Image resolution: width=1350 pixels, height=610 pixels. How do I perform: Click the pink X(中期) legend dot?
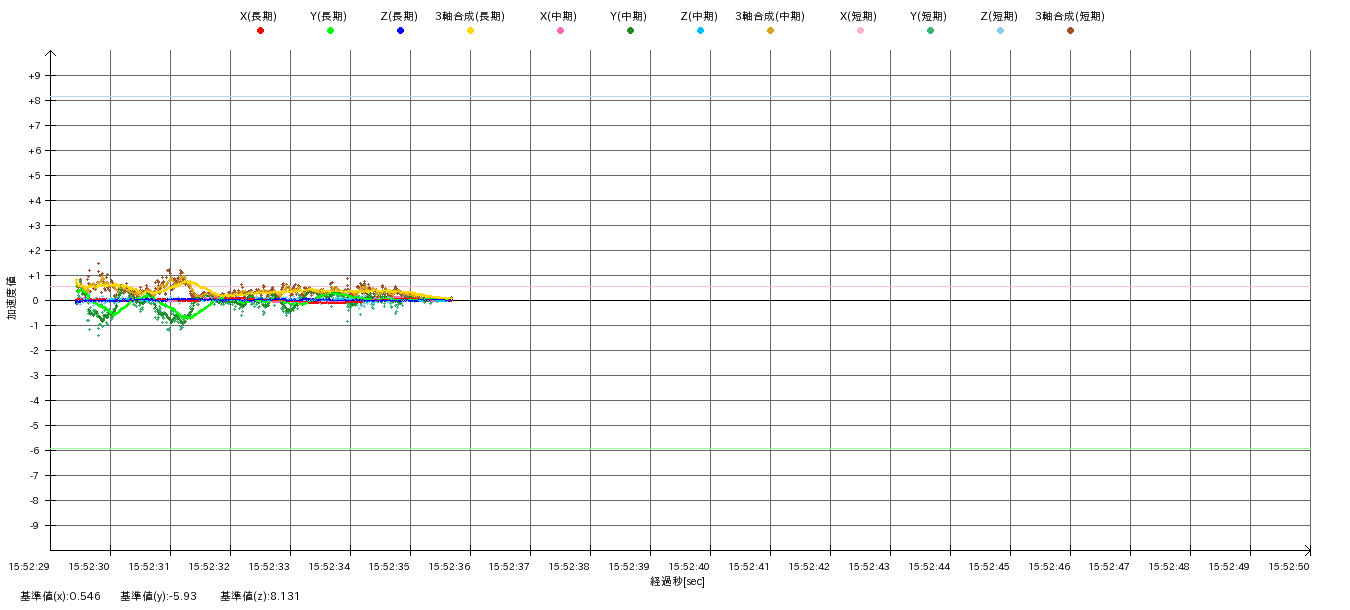560,31
